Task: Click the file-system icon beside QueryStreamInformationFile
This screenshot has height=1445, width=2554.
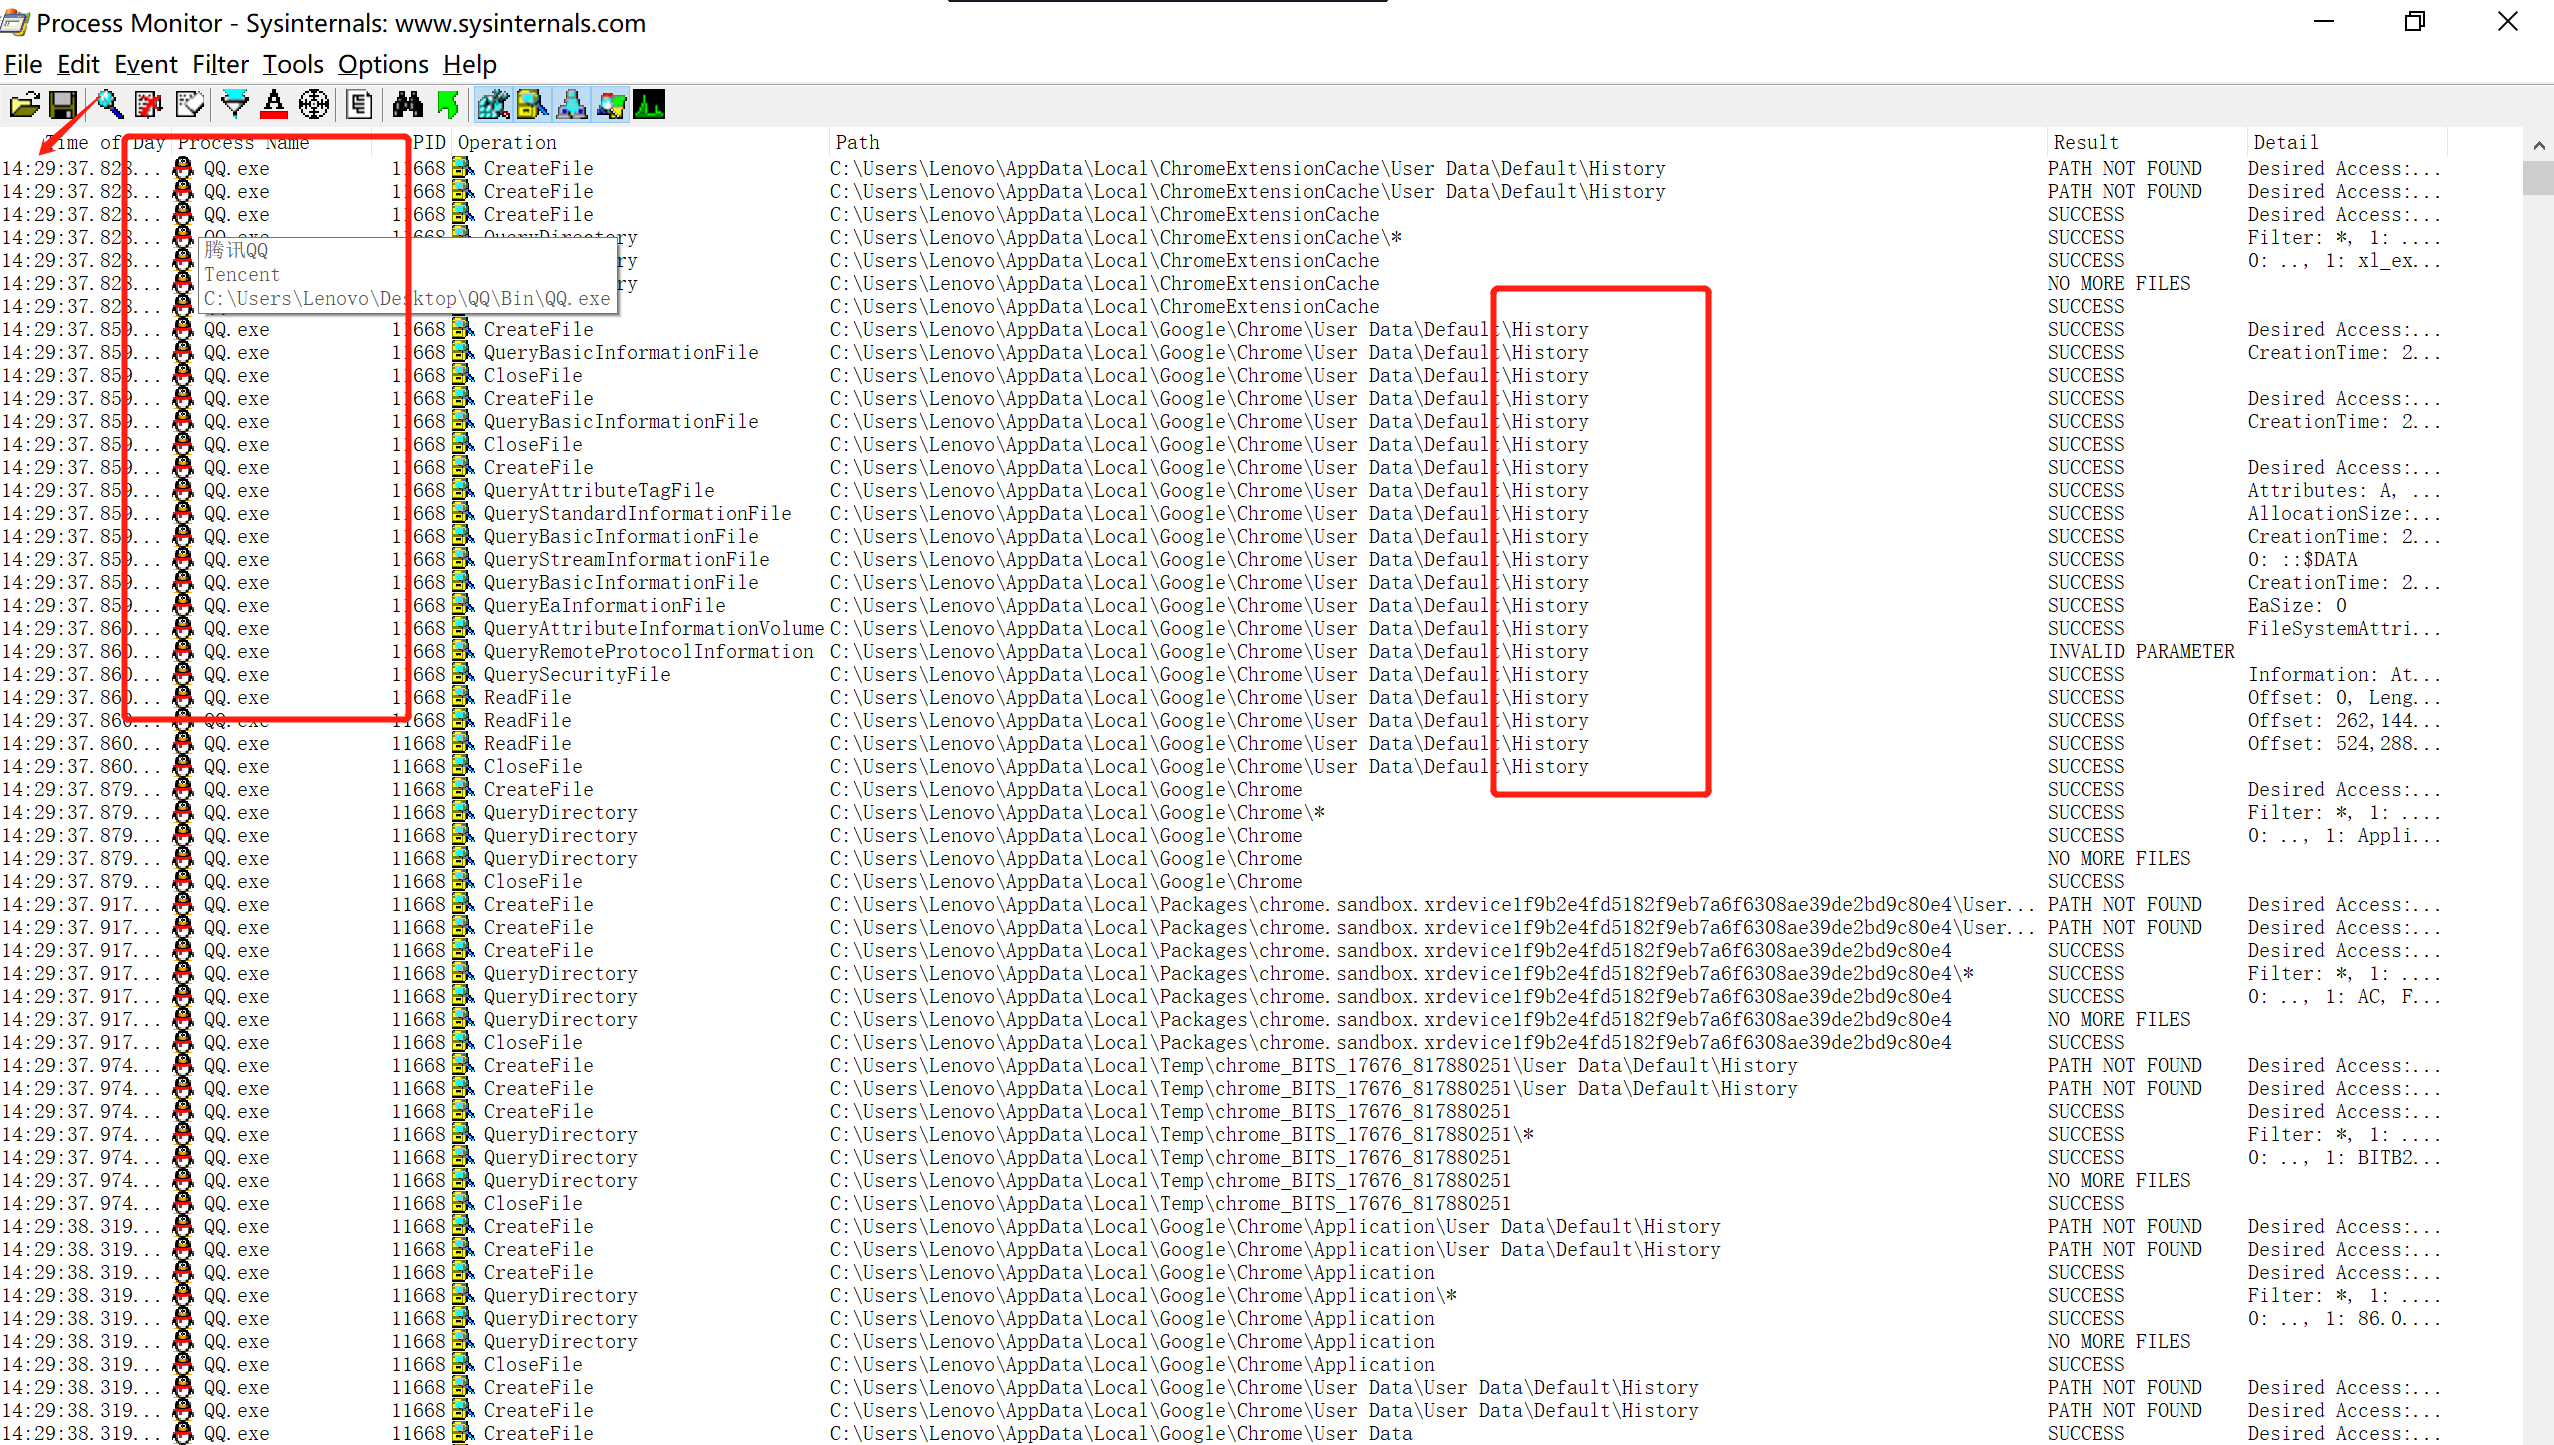Action: (x=462, y=559)
